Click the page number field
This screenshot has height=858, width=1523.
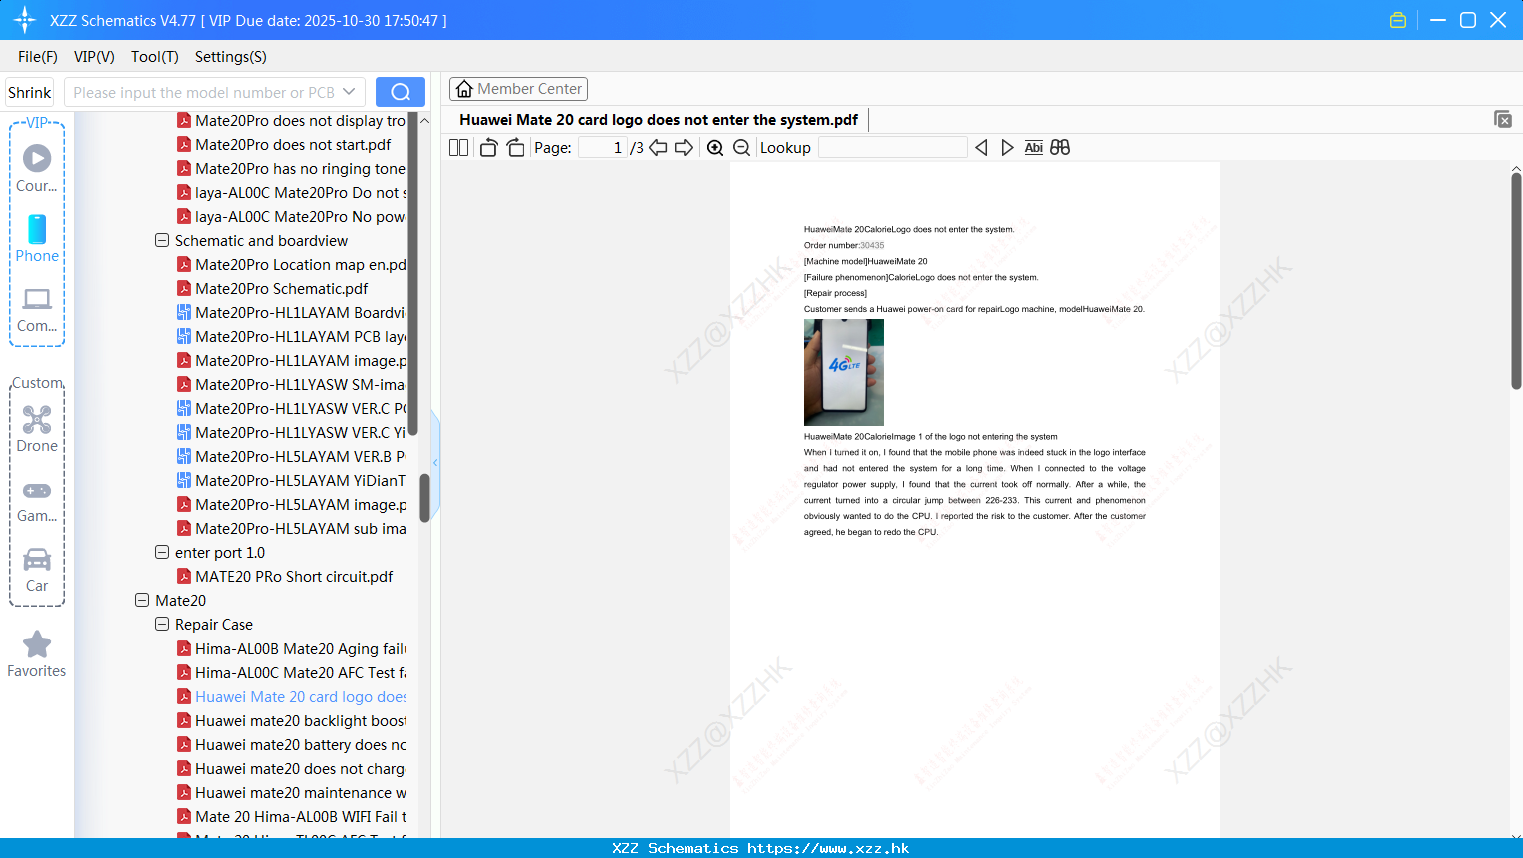point(603,148)
